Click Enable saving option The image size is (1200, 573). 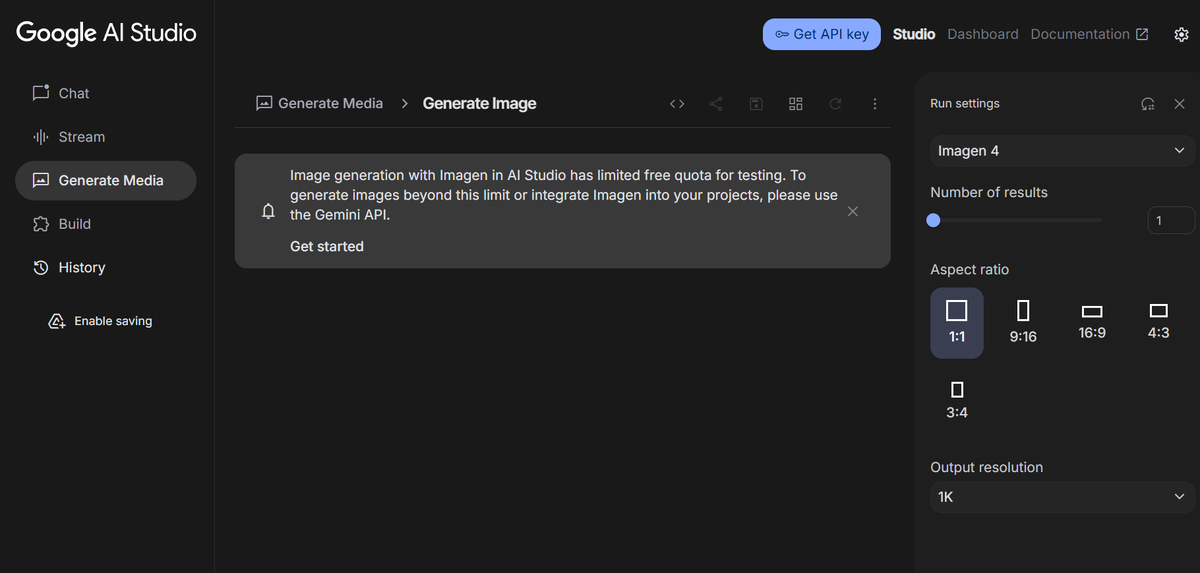point(101,321)
